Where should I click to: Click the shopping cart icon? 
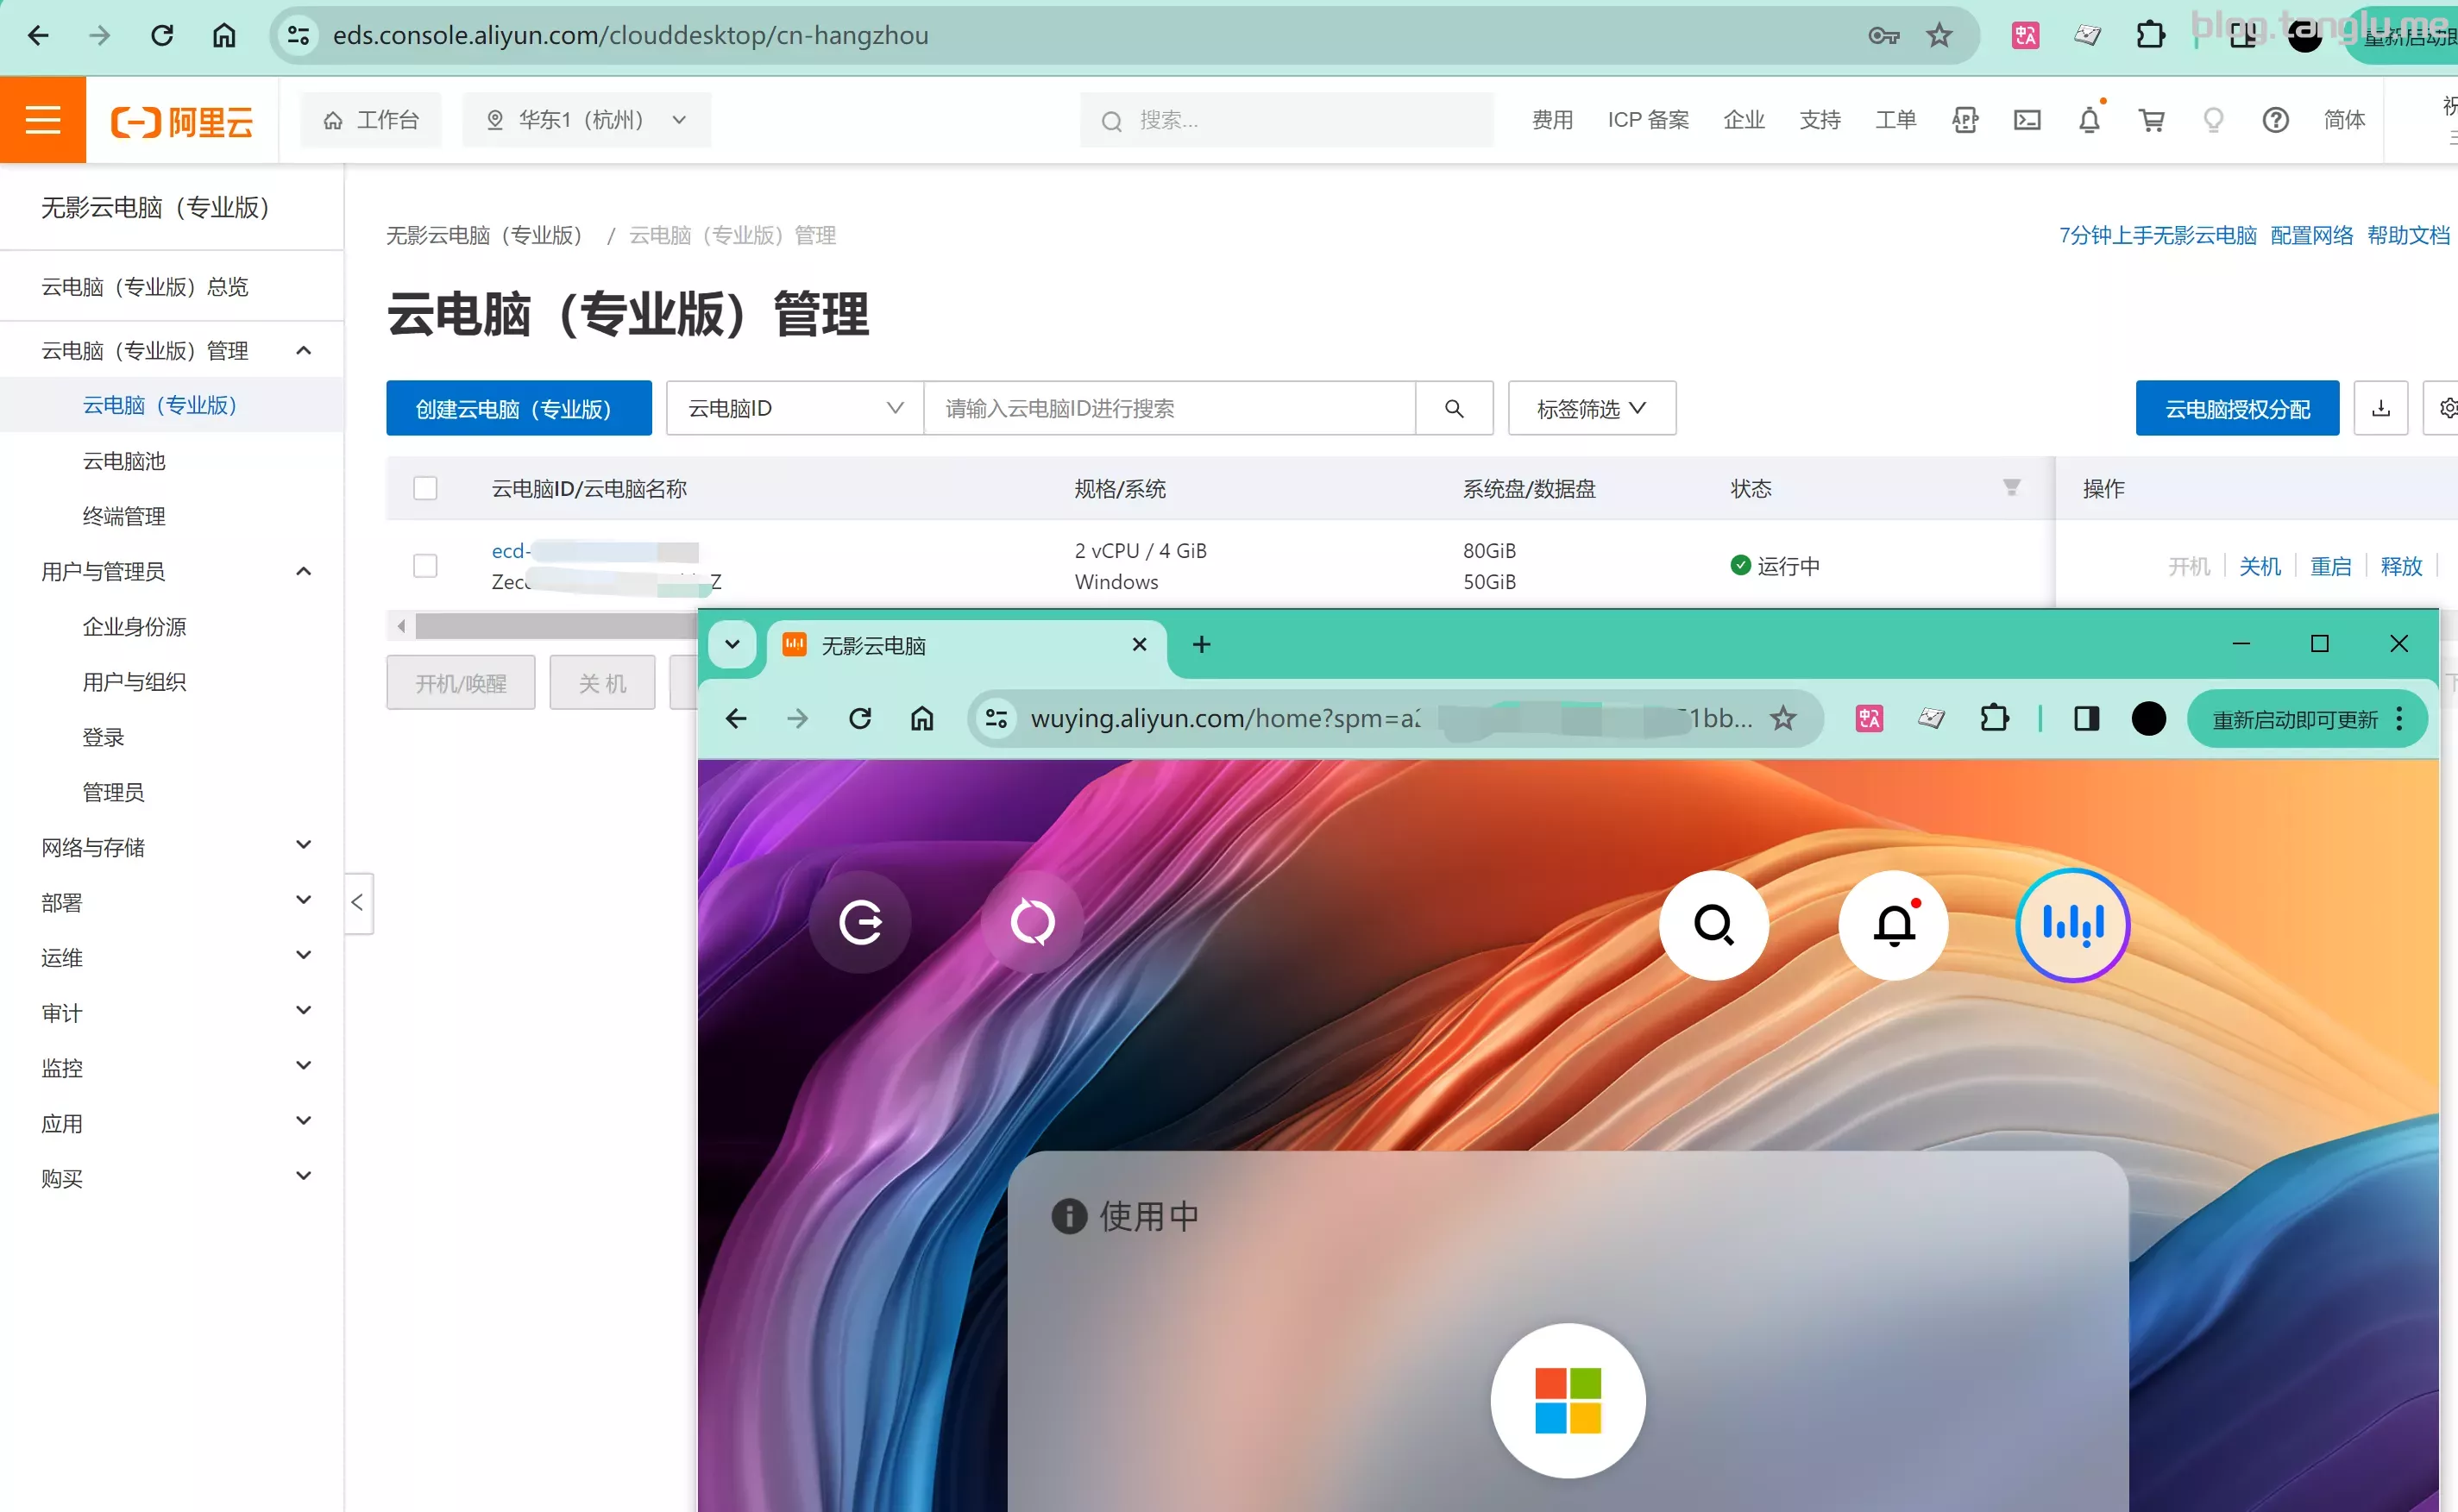pos(2151,120)
